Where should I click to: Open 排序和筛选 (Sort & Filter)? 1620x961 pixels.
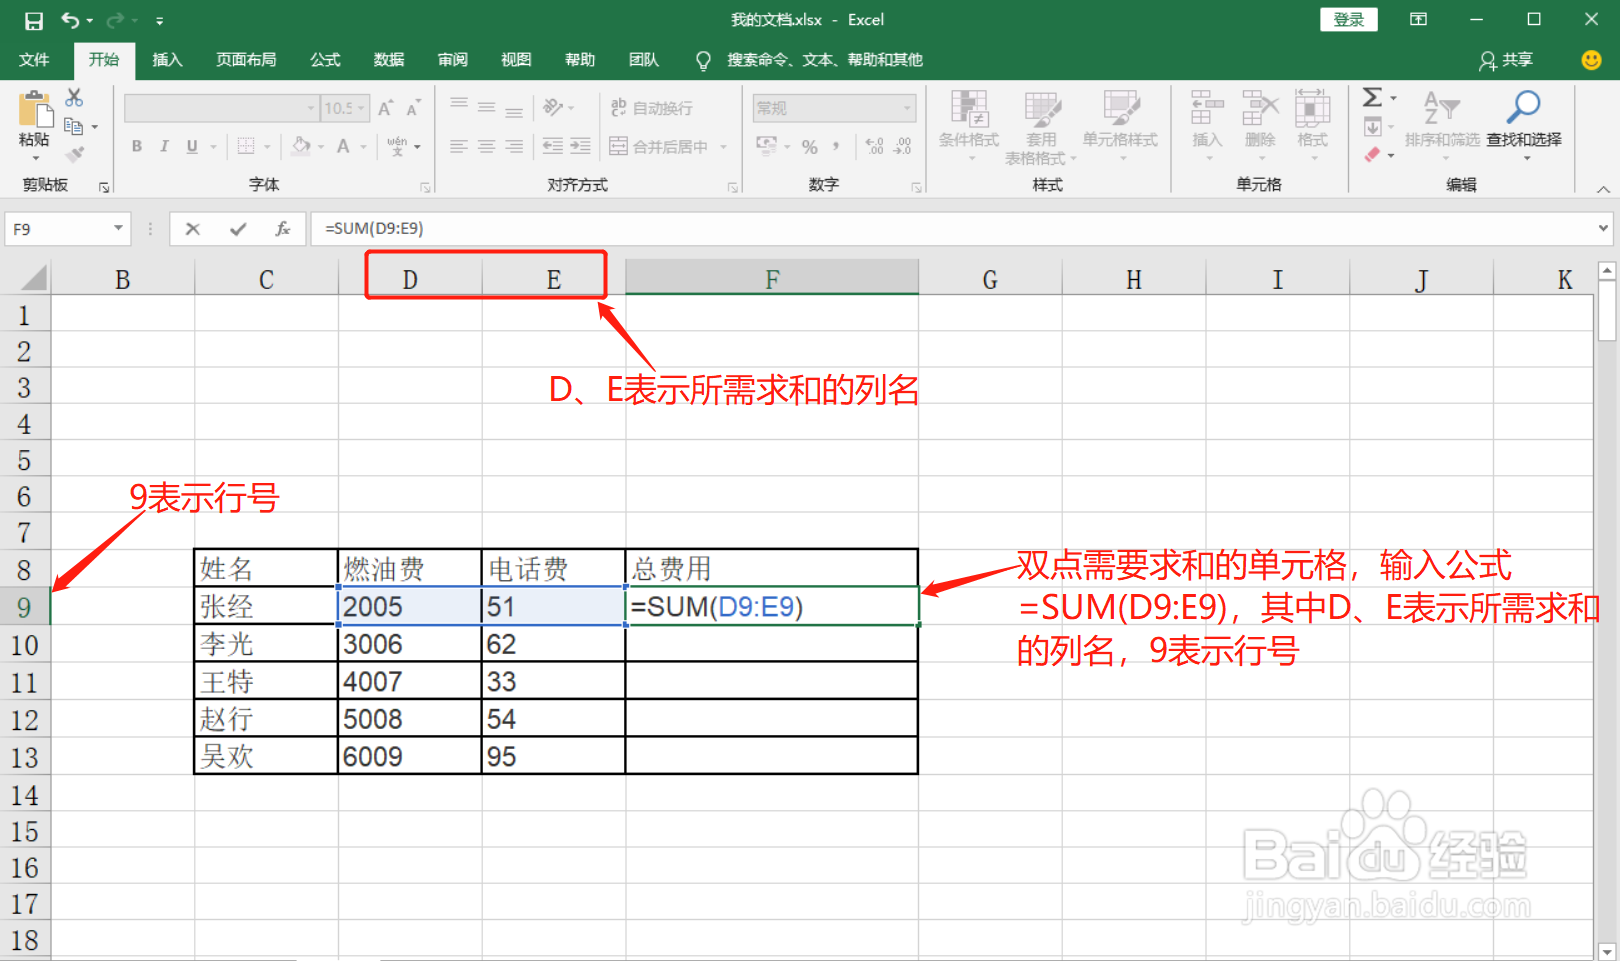tap(1442, 125)
